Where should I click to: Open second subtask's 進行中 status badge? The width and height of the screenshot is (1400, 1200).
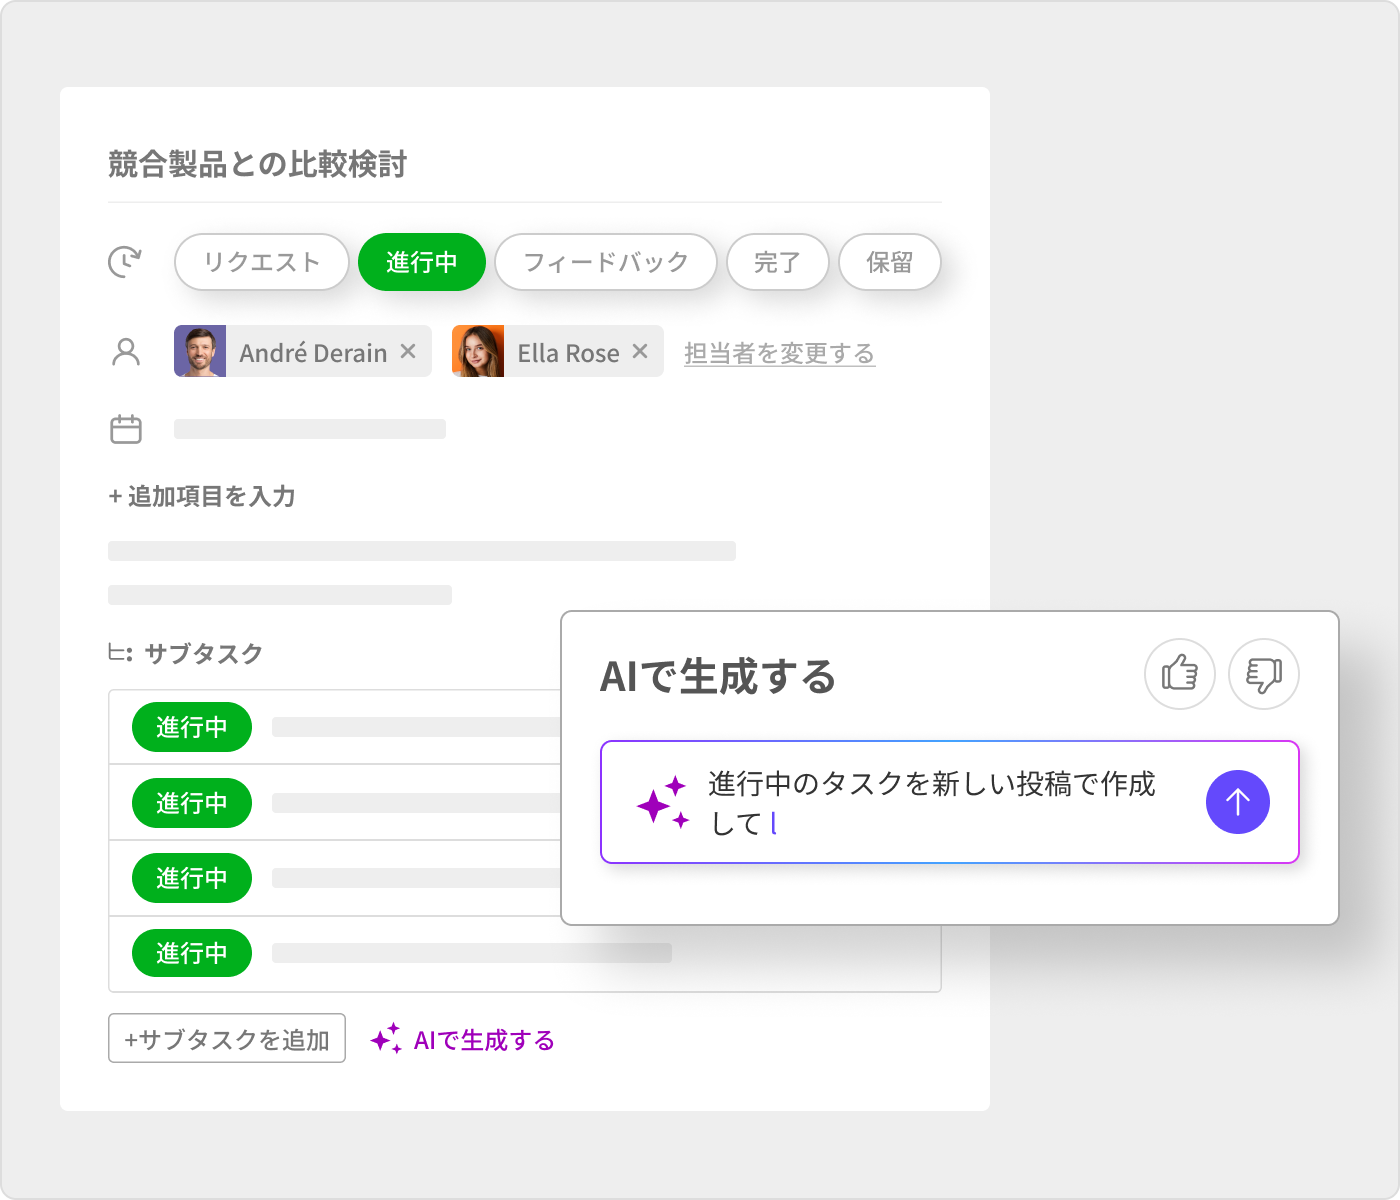tap(191, 803)
